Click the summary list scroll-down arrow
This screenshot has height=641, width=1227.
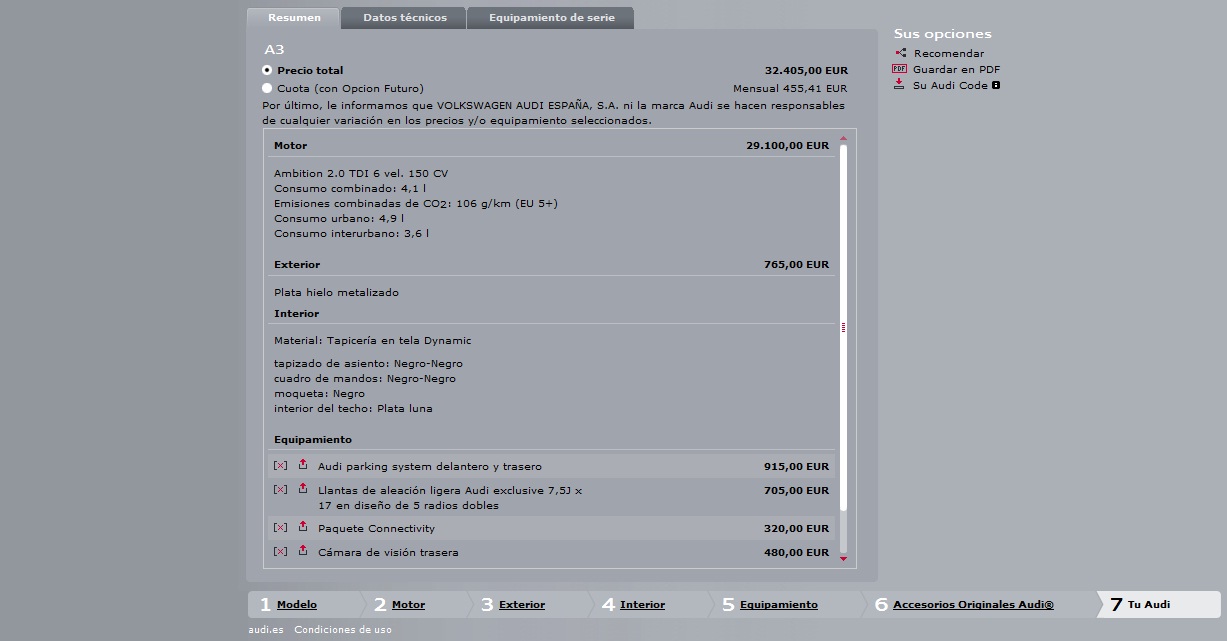coord(843,559)
